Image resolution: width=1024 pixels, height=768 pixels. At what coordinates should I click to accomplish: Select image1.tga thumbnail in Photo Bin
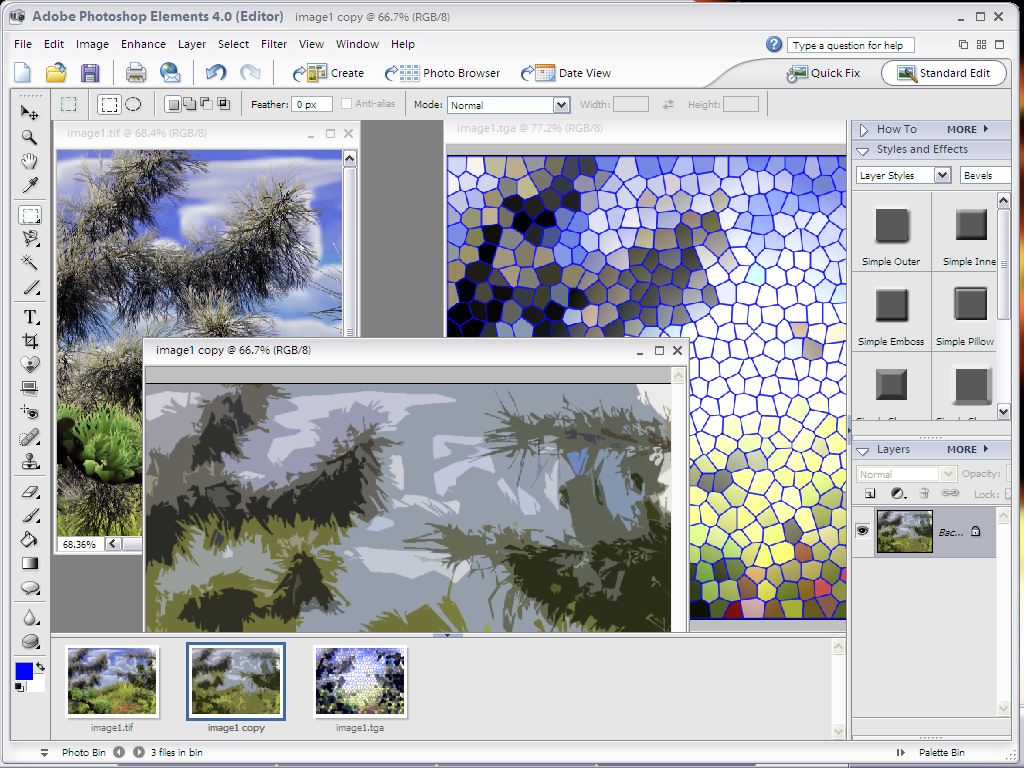point(360,681)
